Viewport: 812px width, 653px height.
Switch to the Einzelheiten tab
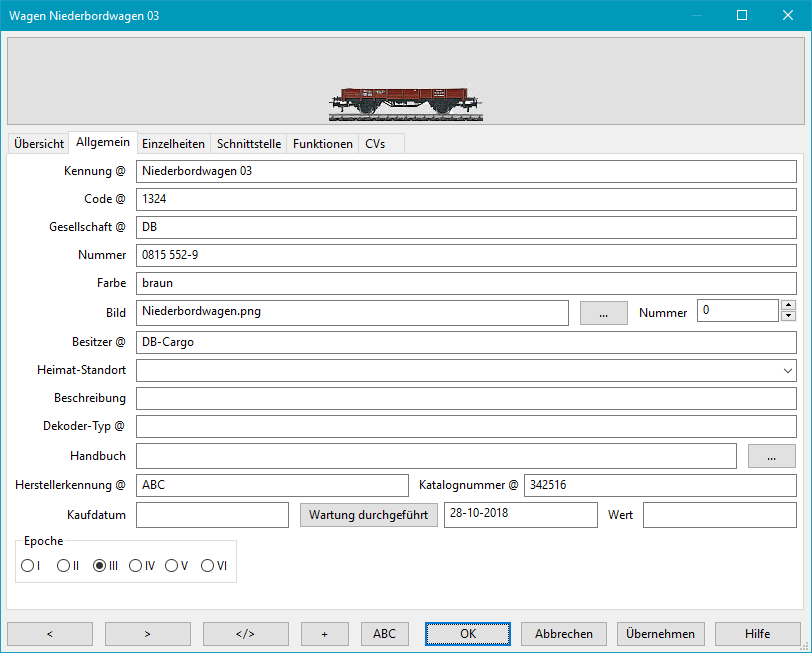pyautogui.click(x=173, y=144)
